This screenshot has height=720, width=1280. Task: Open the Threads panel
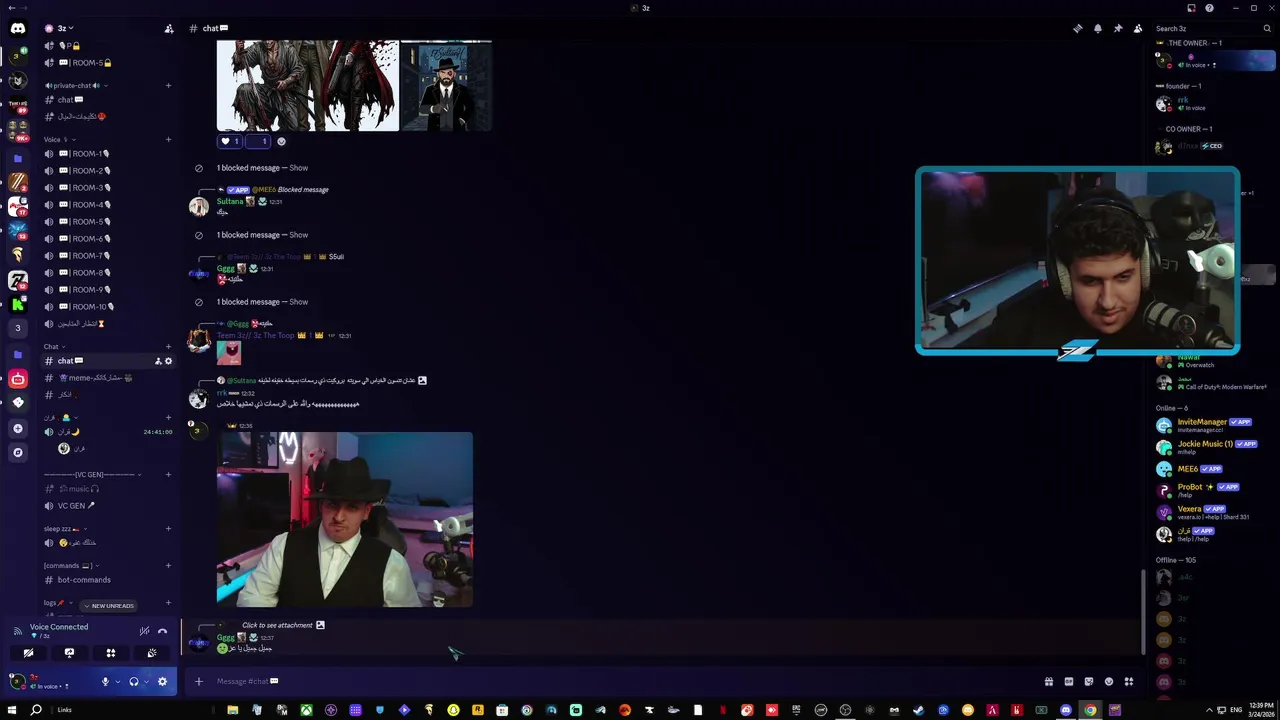1077,28
